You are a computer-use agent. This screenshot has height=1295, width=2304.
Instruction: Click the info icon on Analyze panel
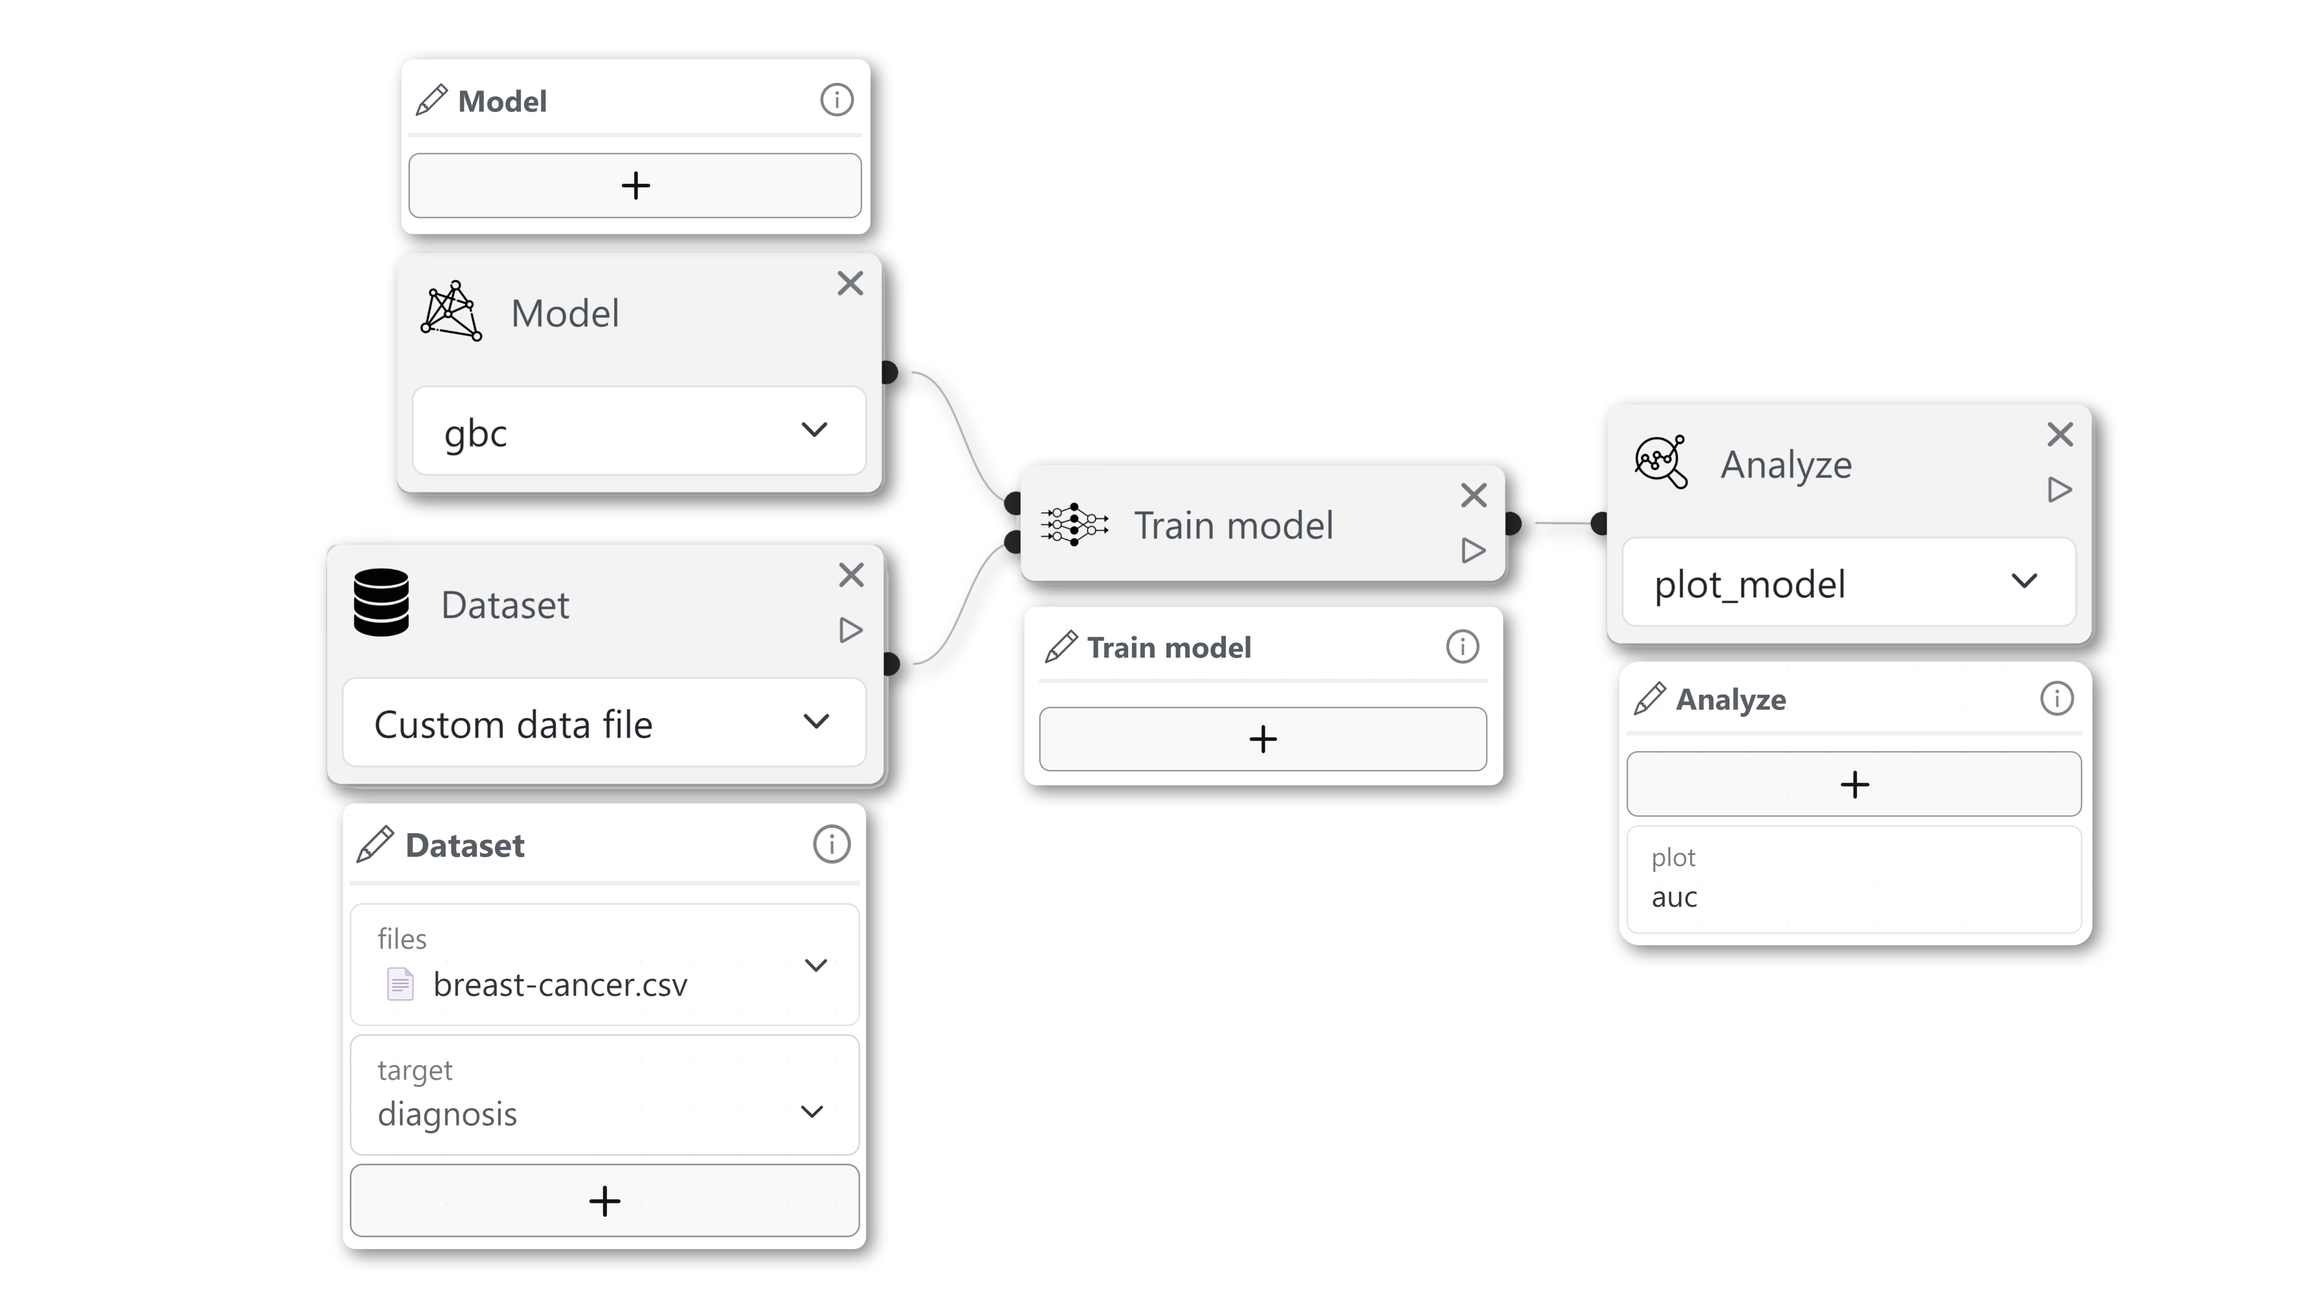[2056, 698]
